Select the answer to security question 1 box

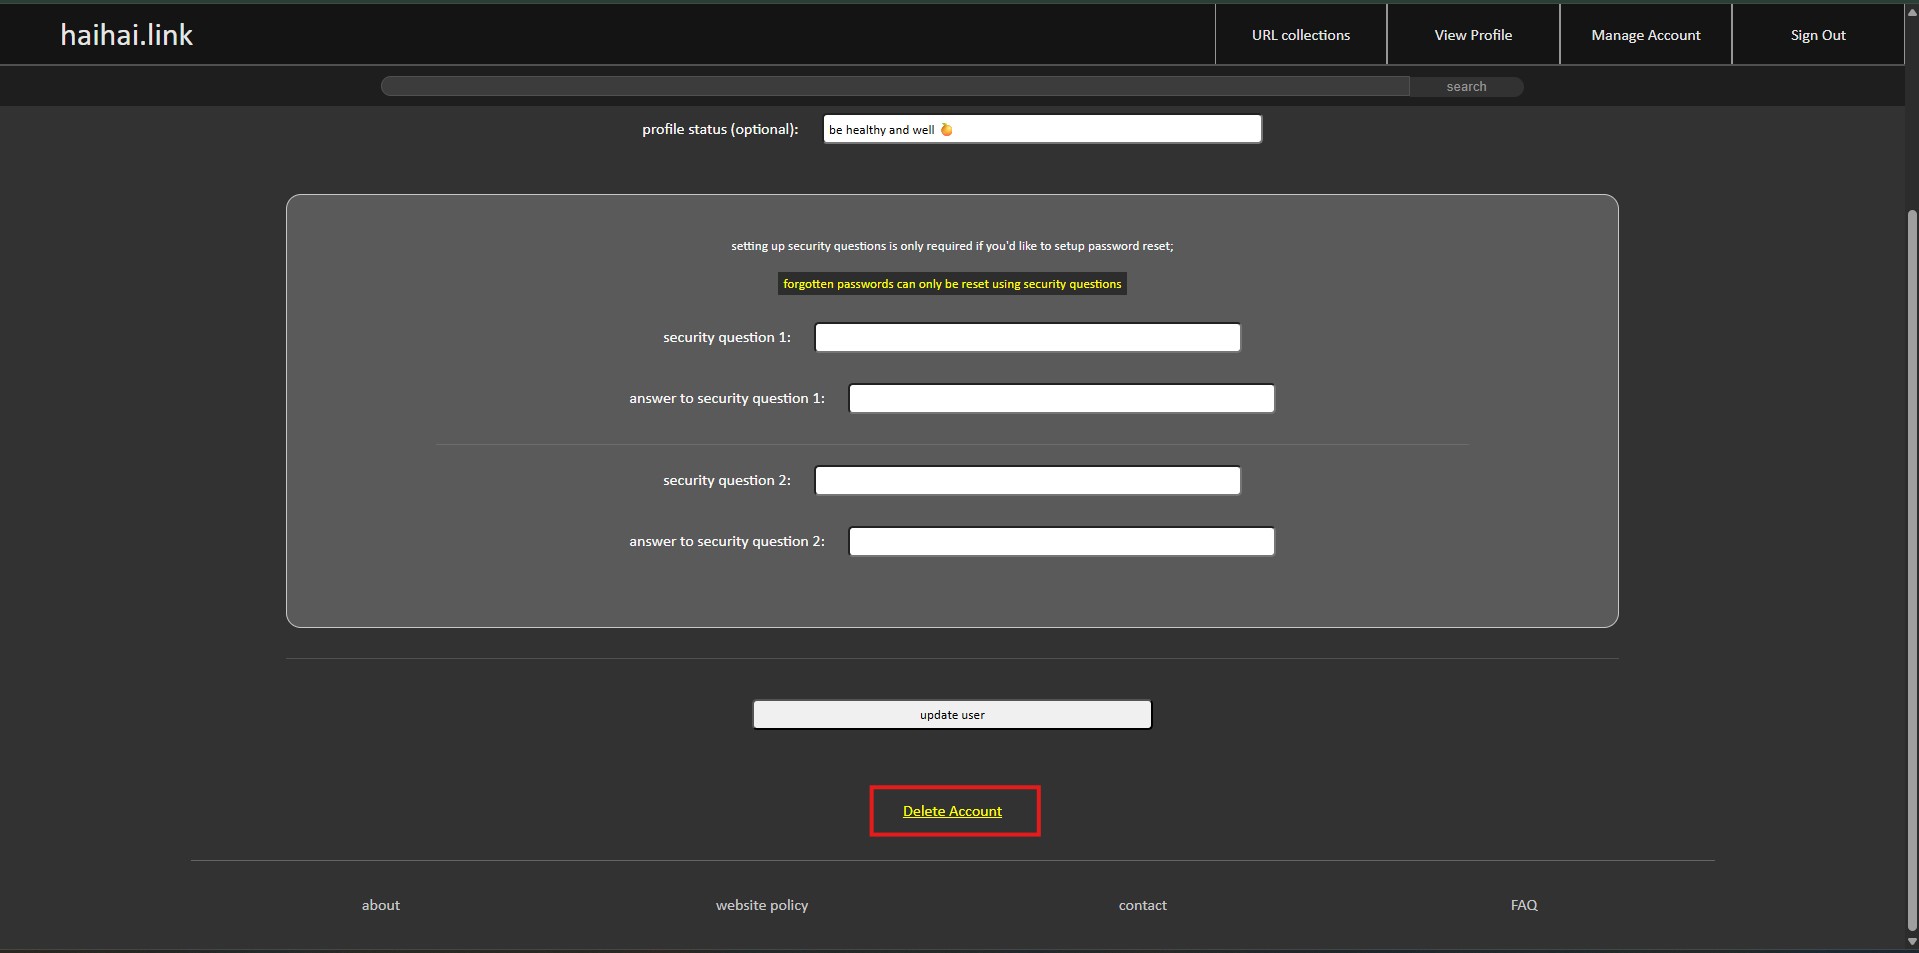pos(1061,399)
